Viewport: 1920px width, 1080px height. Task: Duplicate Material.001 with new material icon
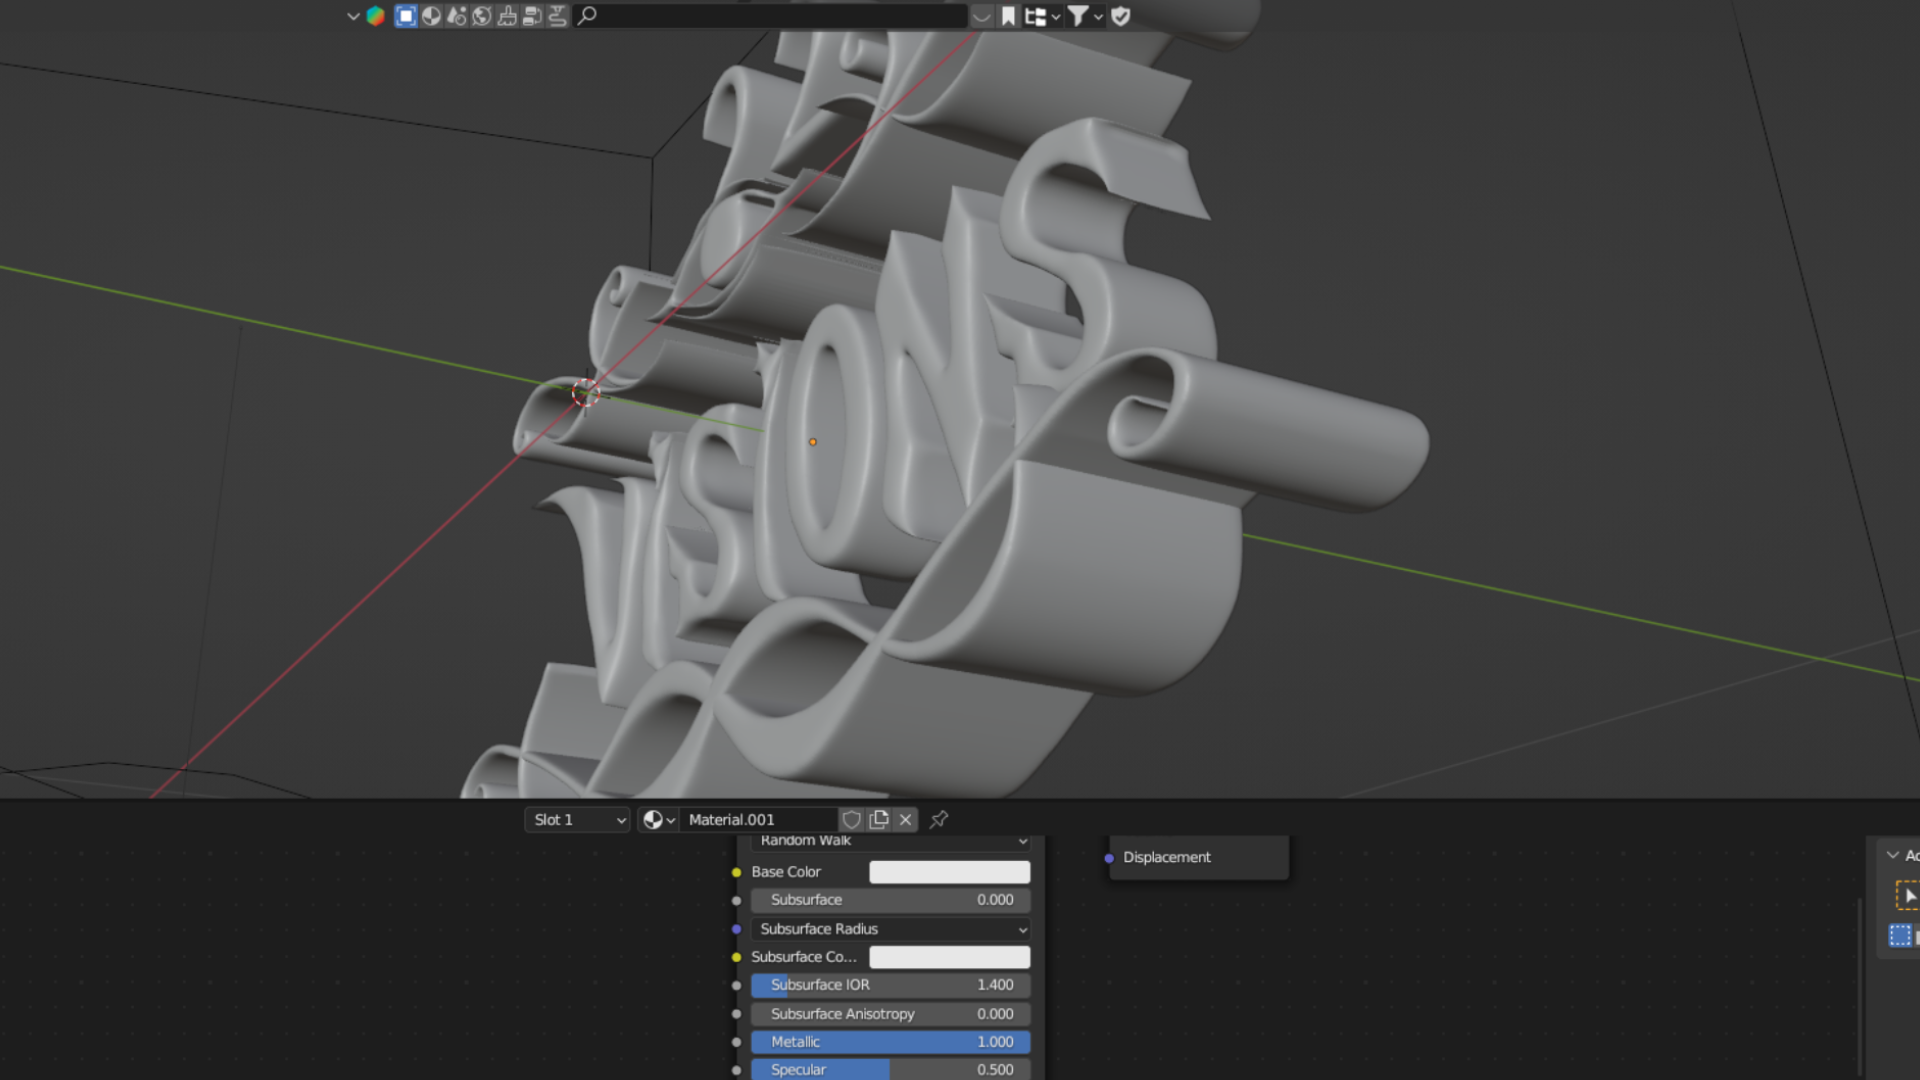coord(879,820)
